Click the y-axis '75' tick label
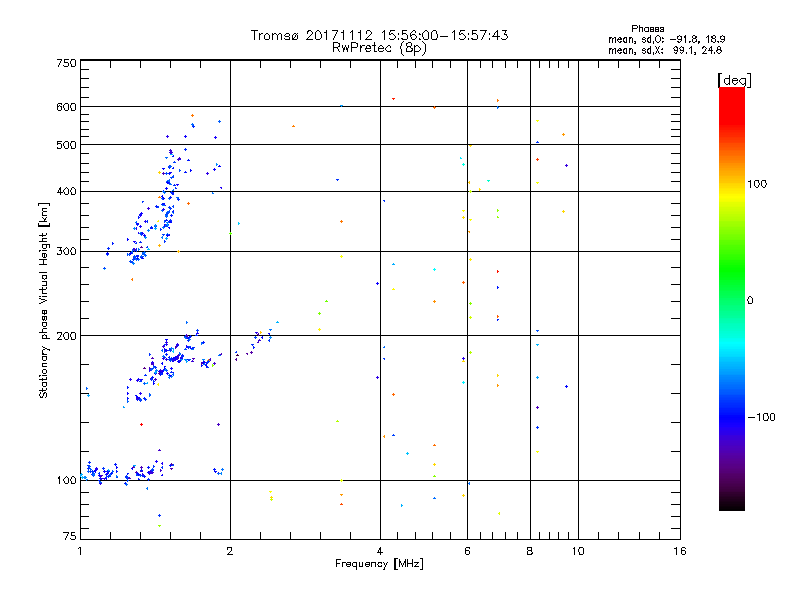Image resolution: width=800 pixels, height=600 pixels. click(x=70, y=536)
